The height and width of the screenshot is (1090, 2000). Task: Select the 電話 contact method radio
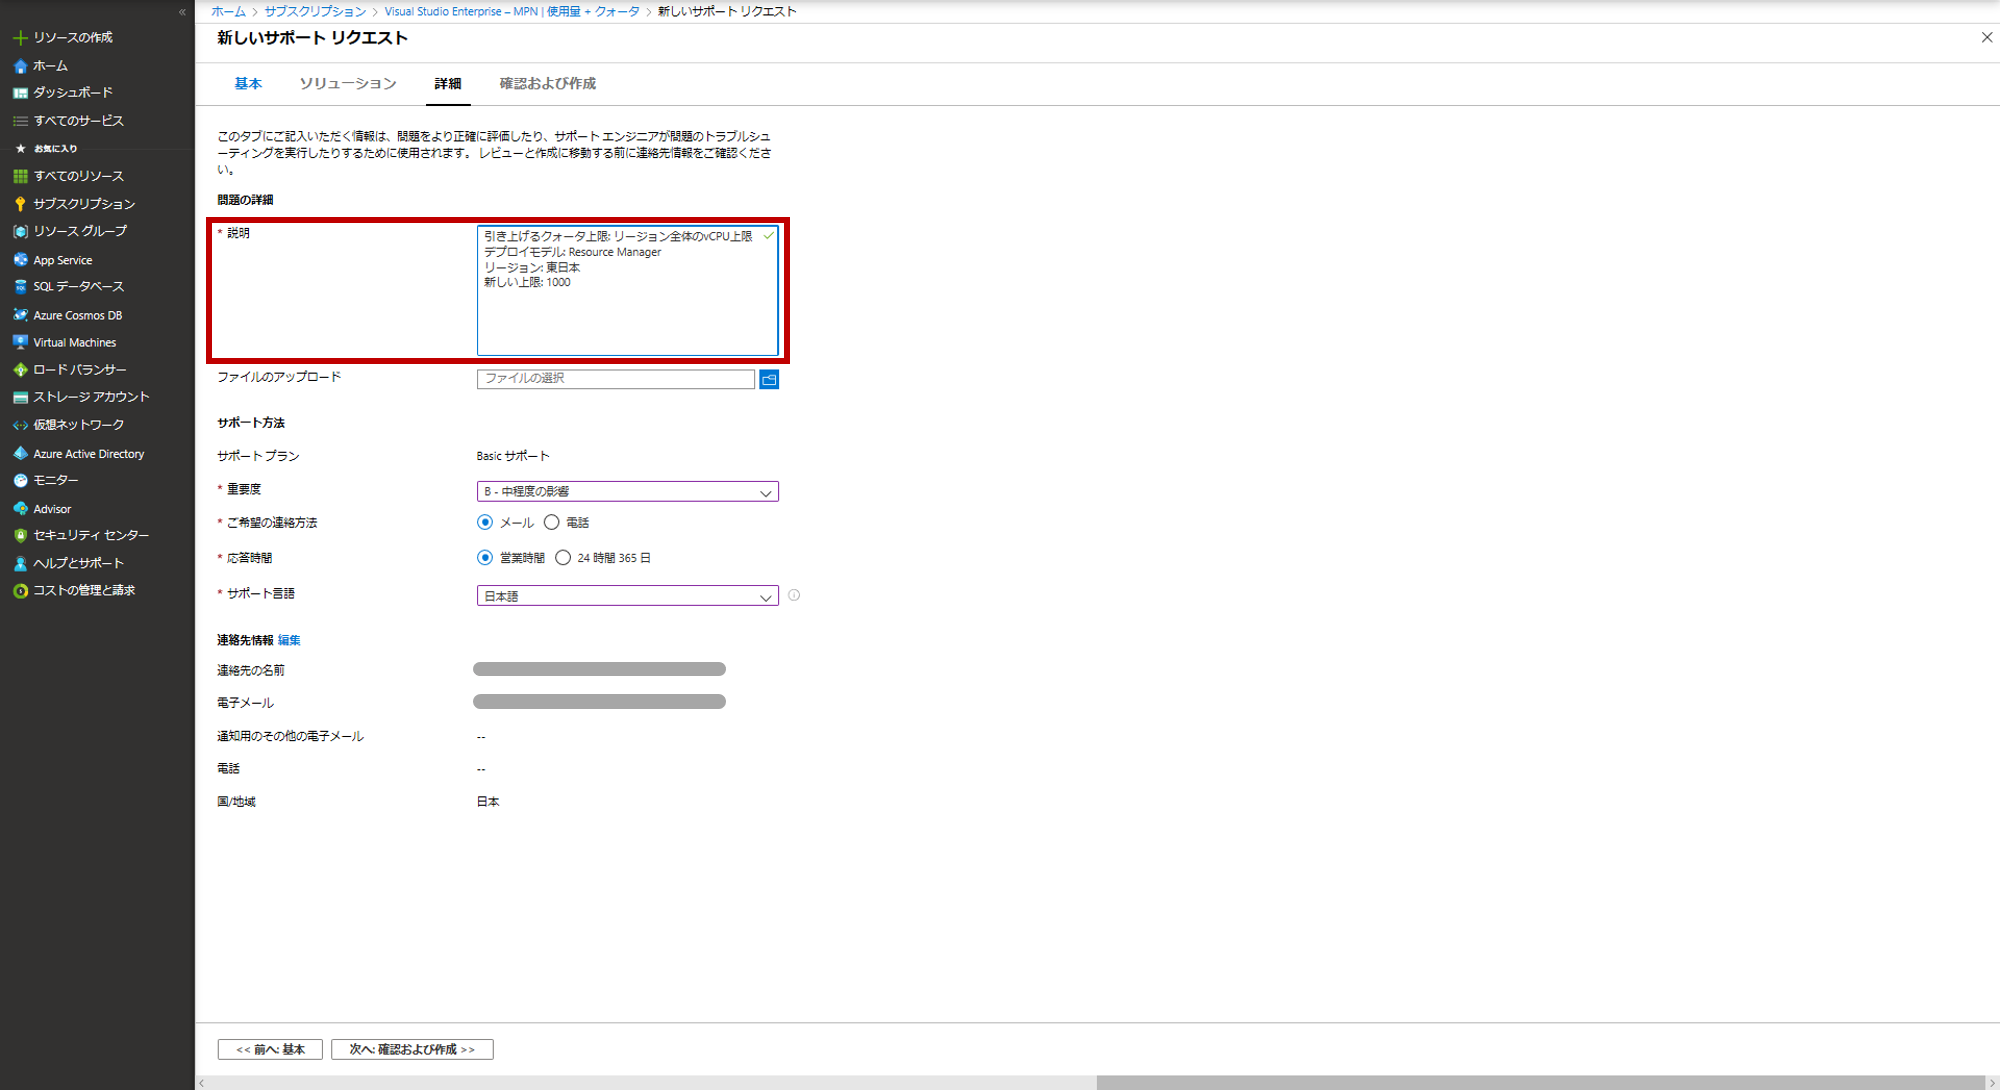(x=552, y=522)
